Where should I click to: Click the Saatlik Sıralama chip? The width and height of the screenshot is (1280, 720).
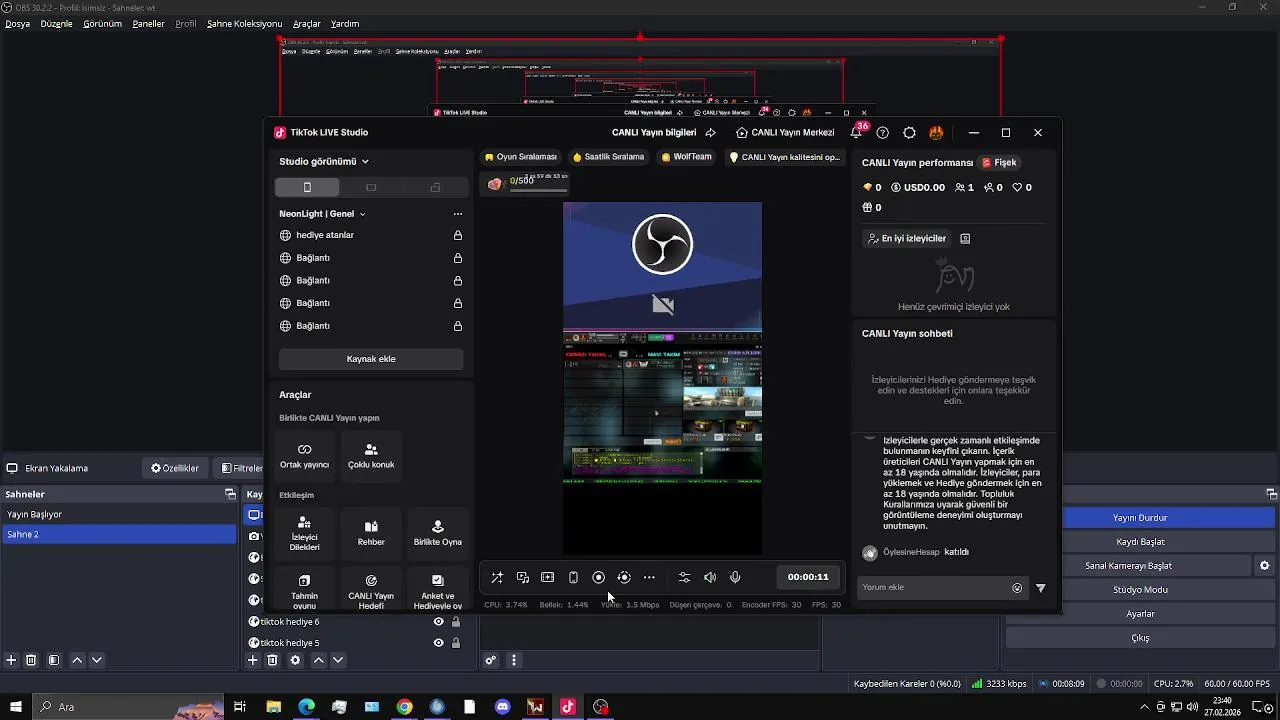608,157
